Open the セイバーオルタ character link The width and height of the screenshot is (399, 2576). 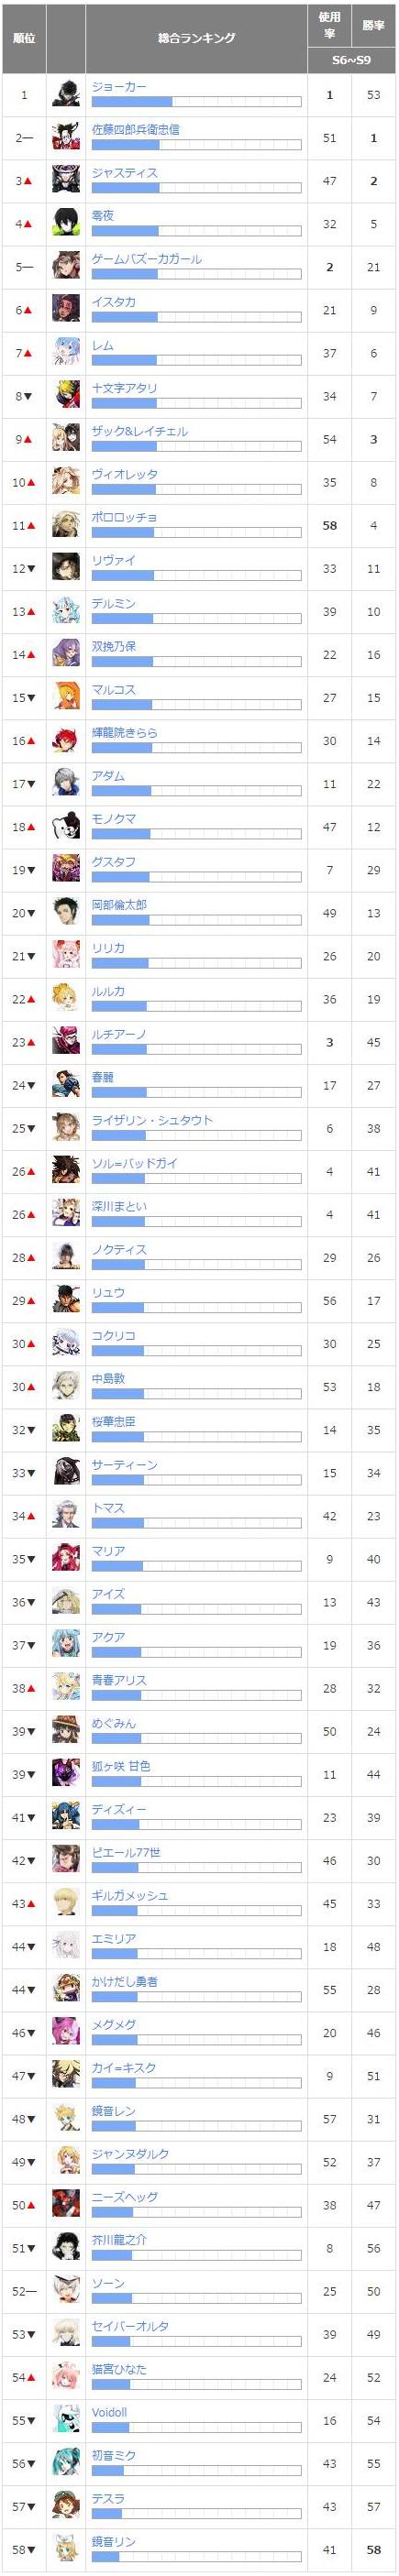(x=130, y=2326)
